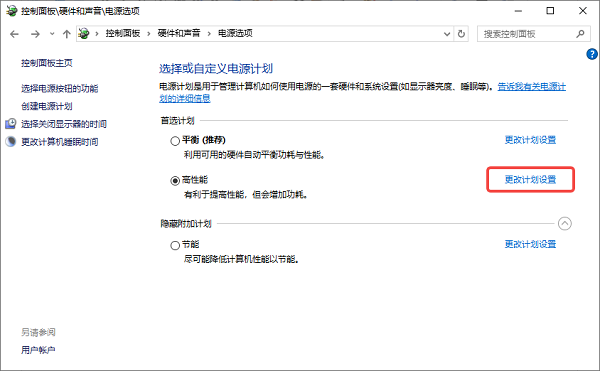The width and height of the screenshot is (600, 371).
Task: Go up one level with up arrow
Action: click(67, 34)
